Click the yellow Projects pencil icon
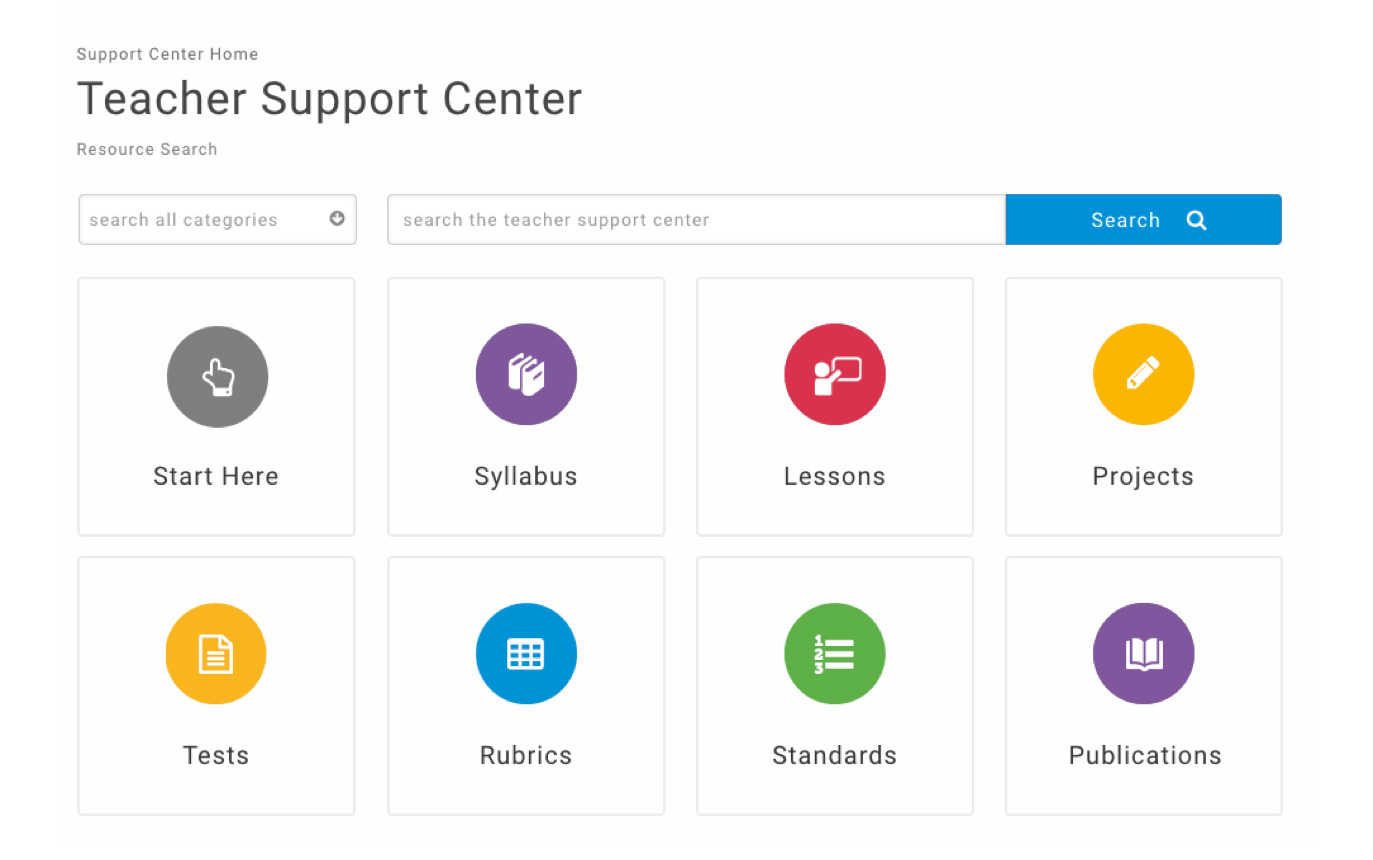The width and height of the screenshot is (1373, 860). (x=1143, y=374)
